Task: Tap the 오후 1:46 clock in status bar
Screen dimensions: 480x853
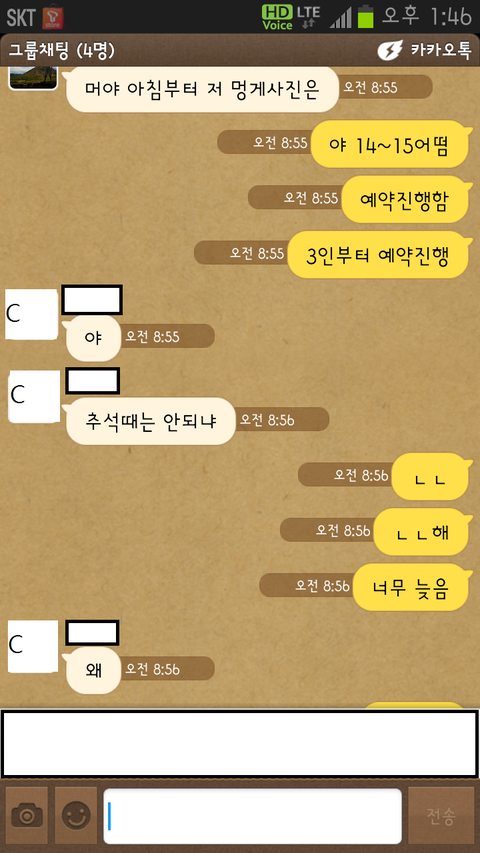Action: [426, 17]
